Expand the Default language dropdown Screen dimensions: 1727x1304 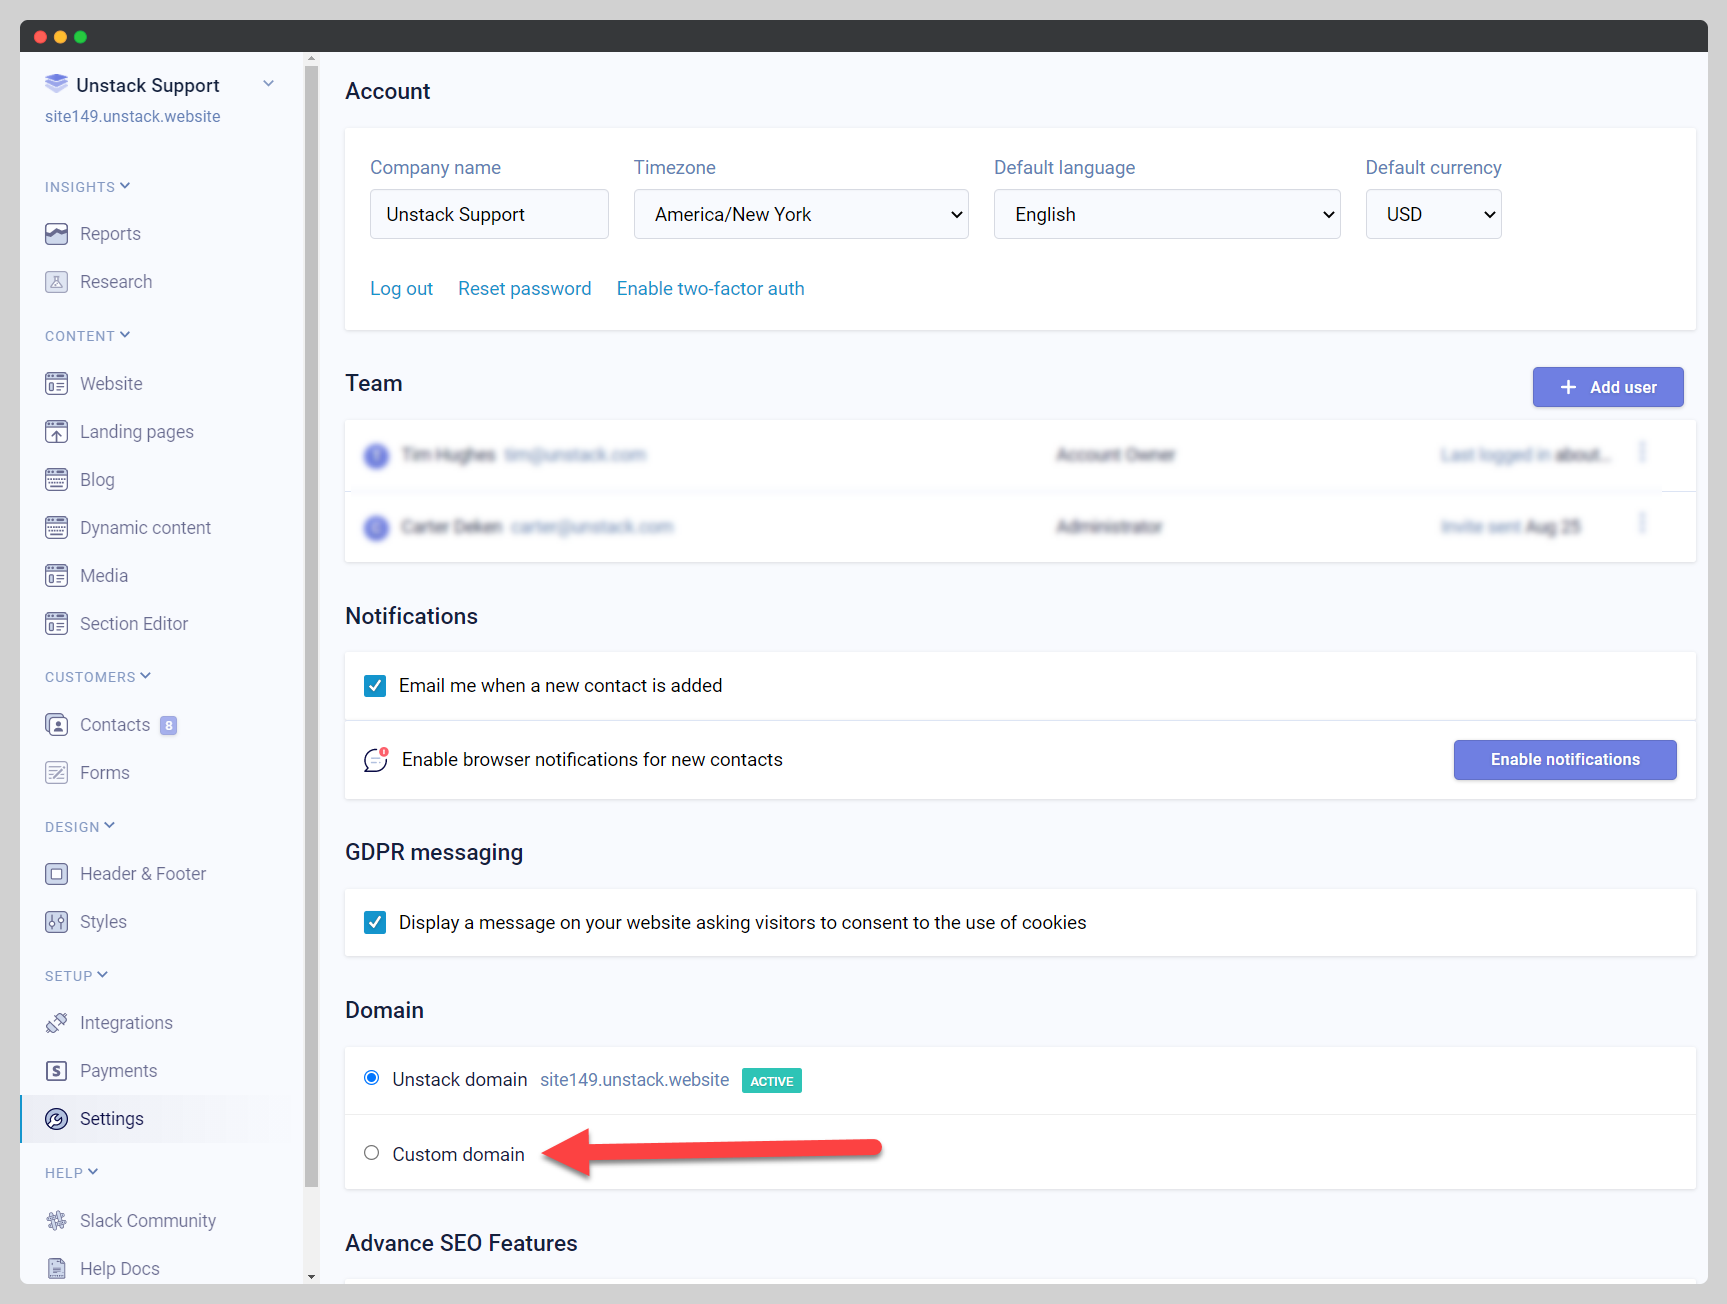tap(1166, 214)
